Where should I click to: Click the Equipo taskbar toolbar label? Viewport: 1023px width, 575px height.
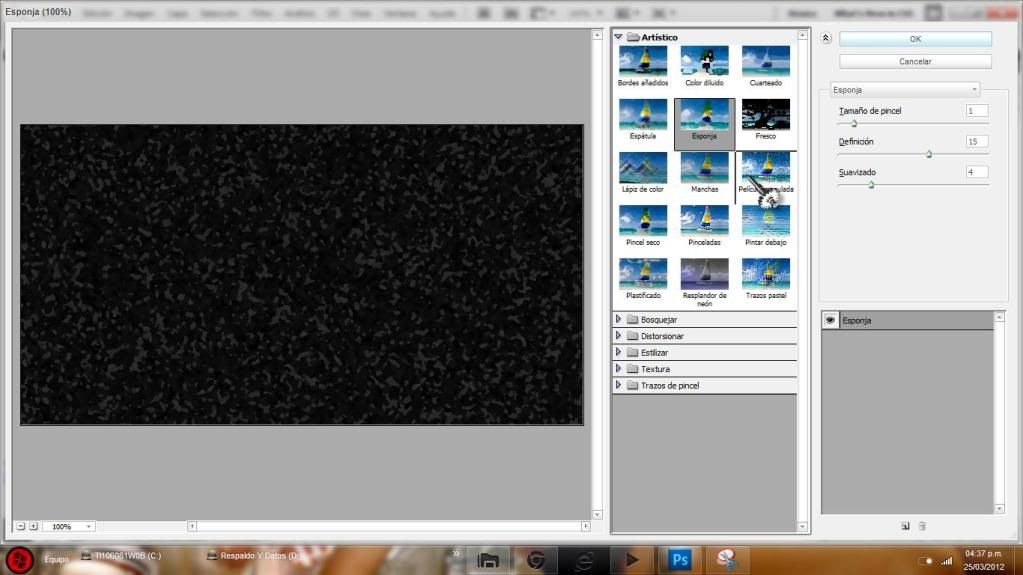(56, 559)
